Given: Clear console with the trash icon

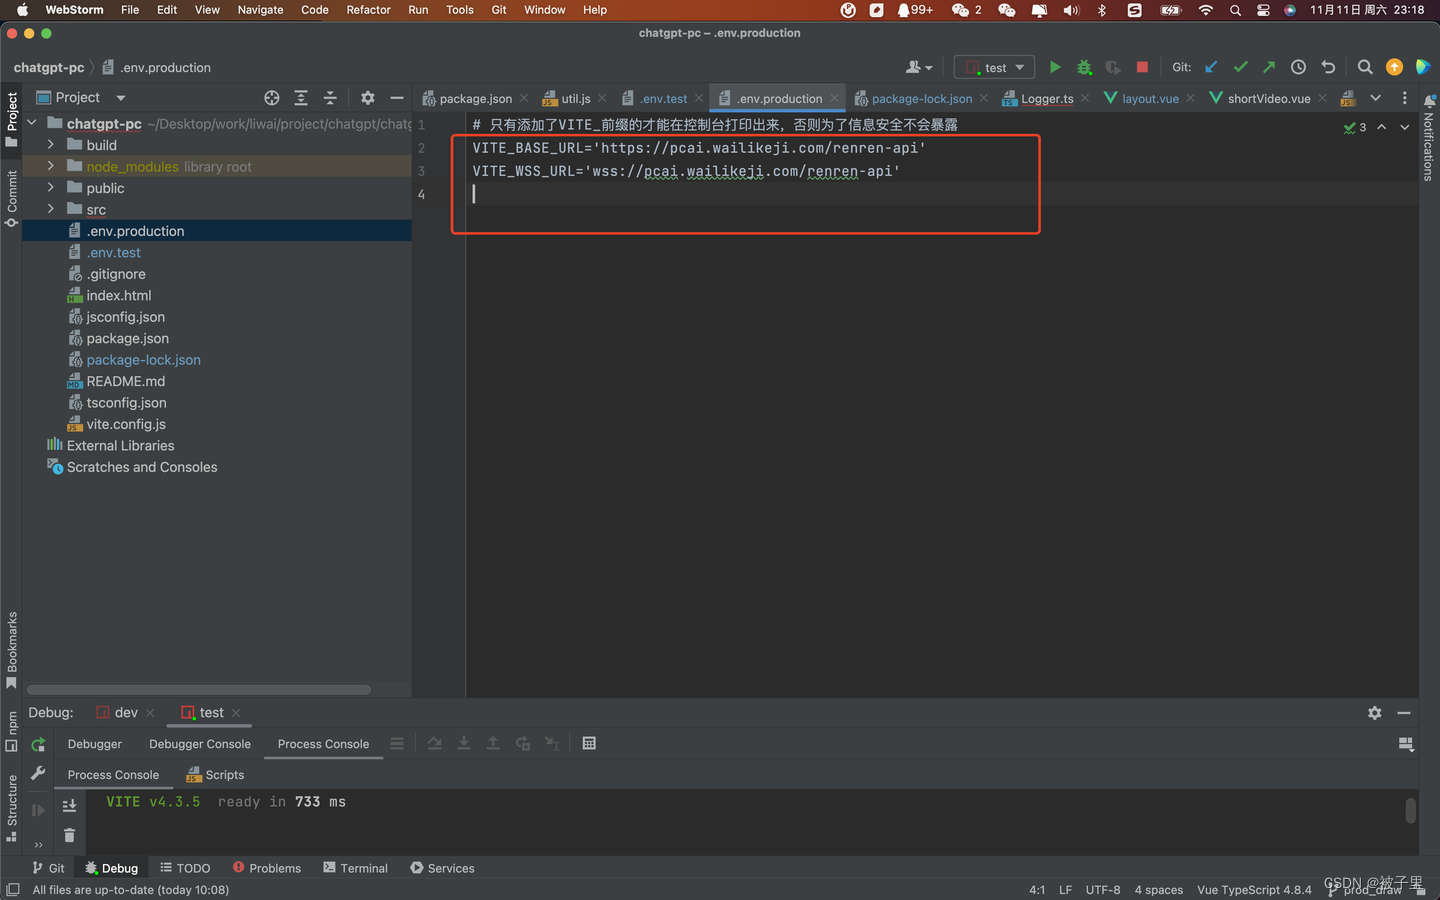Looking at the screenshot, I should [x=69, y=835].
